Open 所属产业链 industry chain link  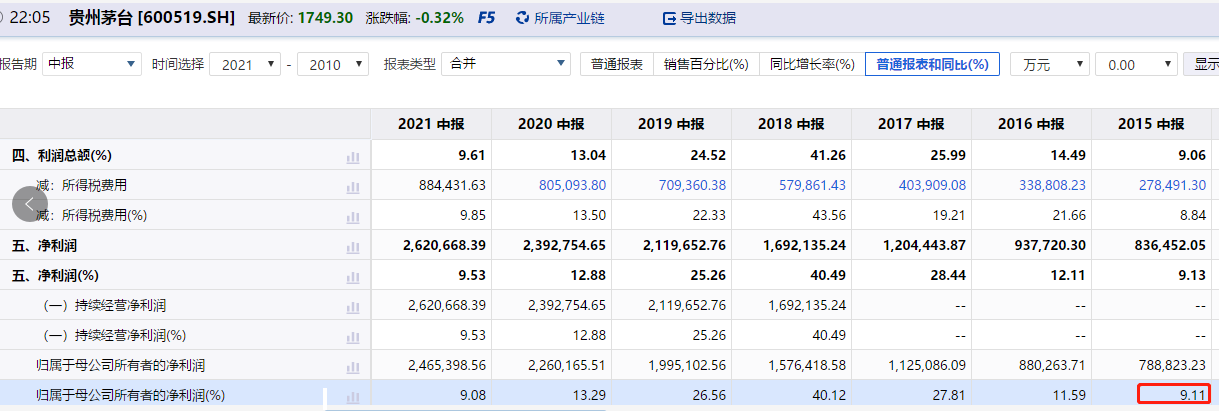click(559, 18)
